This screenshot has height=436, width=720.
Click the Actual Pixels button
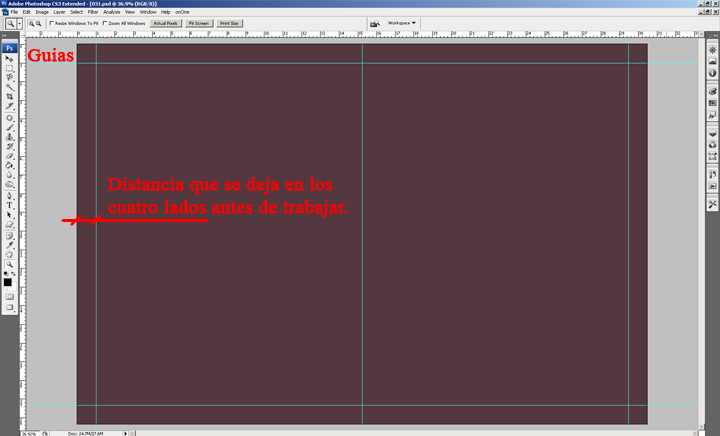click(164, 22)
